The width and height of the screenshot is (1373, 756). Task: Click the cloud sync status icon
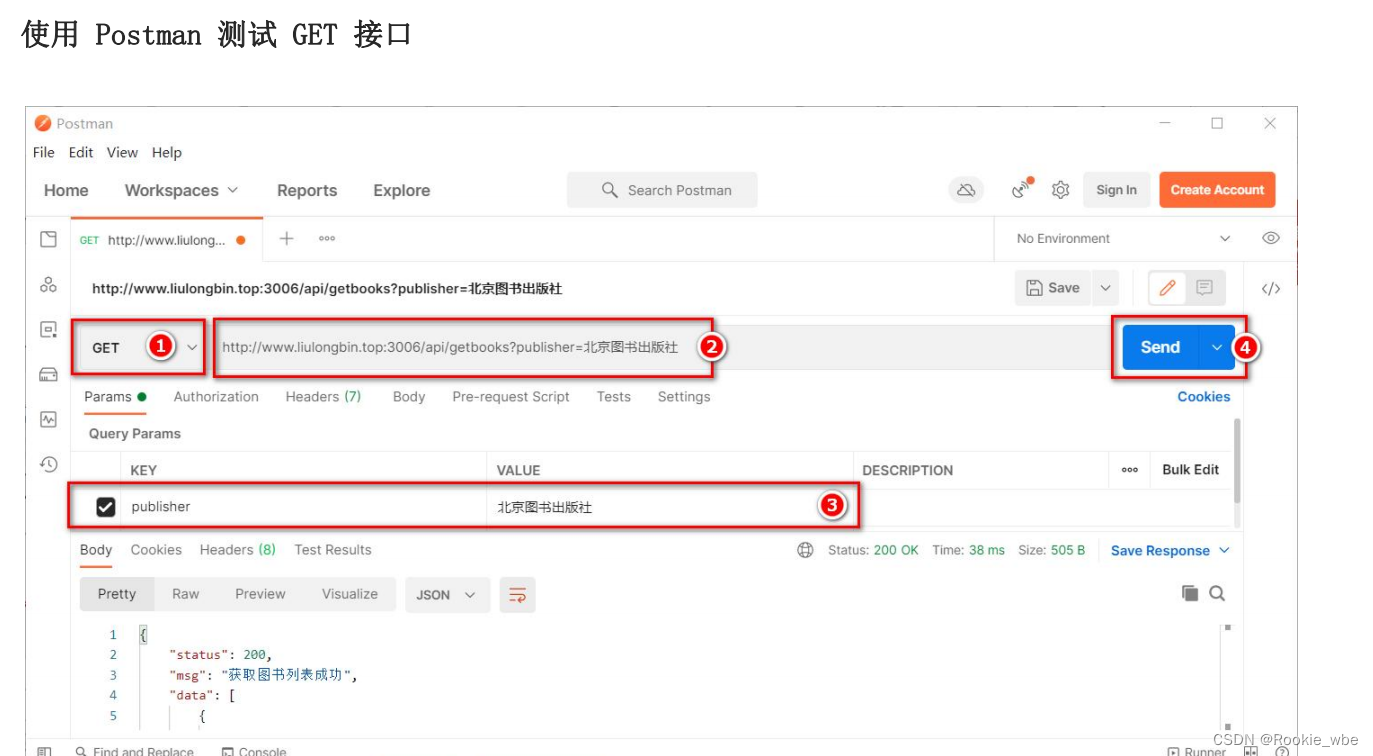(966, 190)
